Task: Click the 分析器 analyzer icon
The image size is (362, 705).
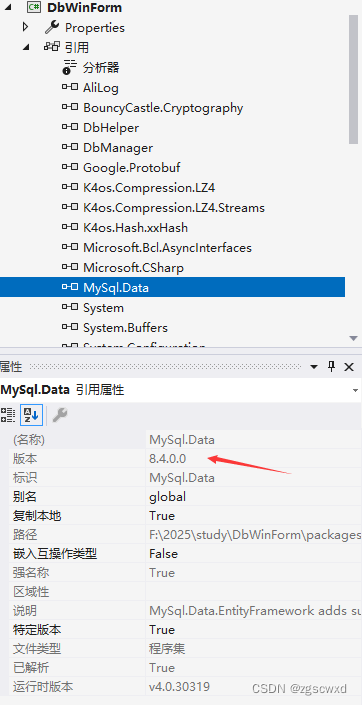Action: point(70,67)
